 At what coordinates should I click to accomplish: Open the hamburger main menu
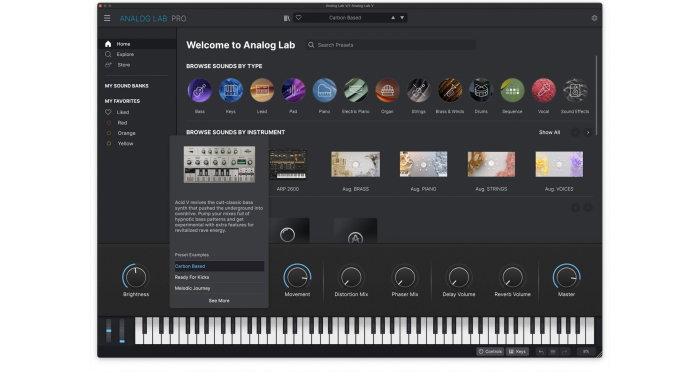coord(107,18)
